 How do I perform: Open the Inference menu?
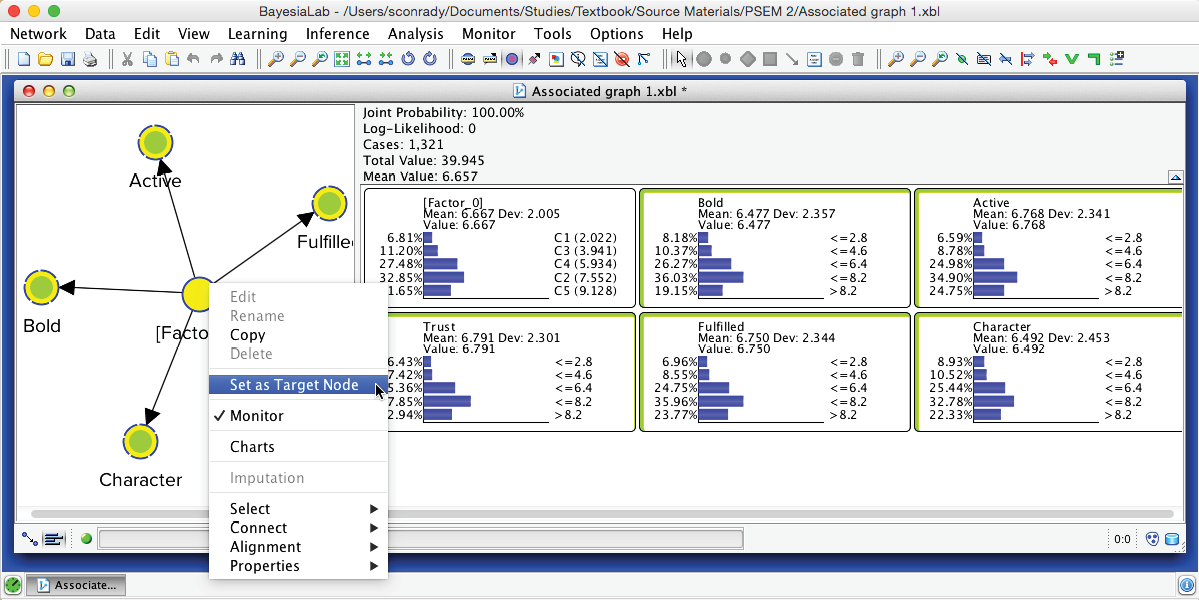(x=337, y=34)
